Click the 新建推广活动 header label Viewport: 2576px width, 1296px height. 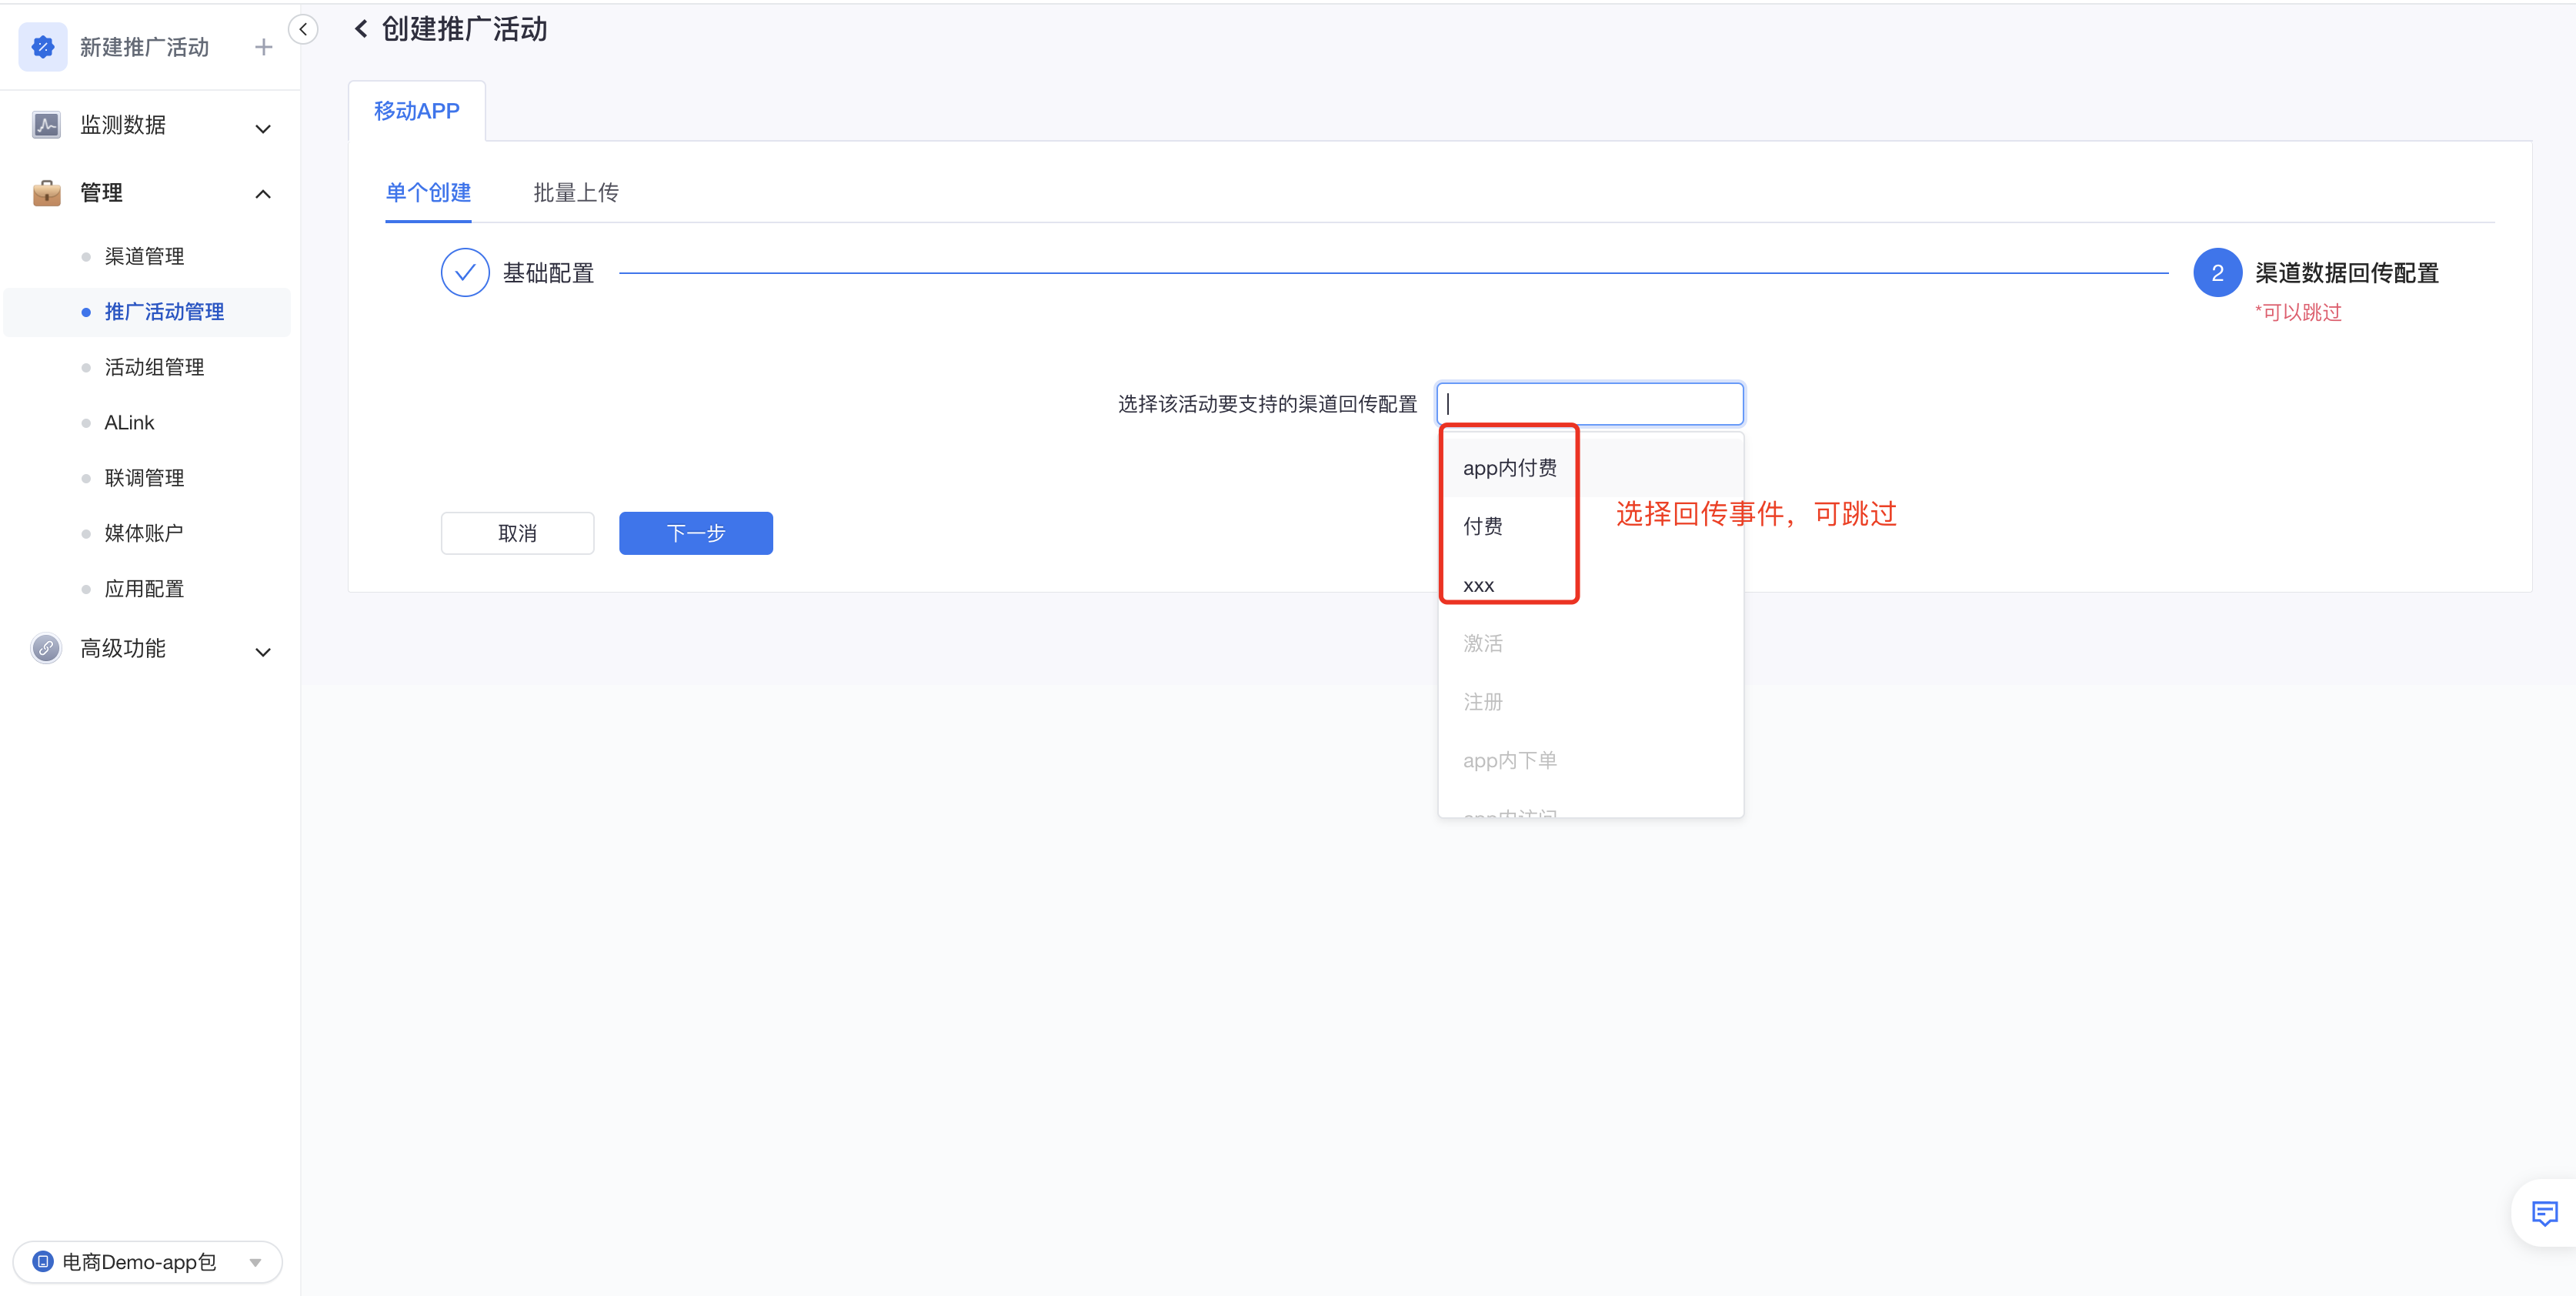144,47
